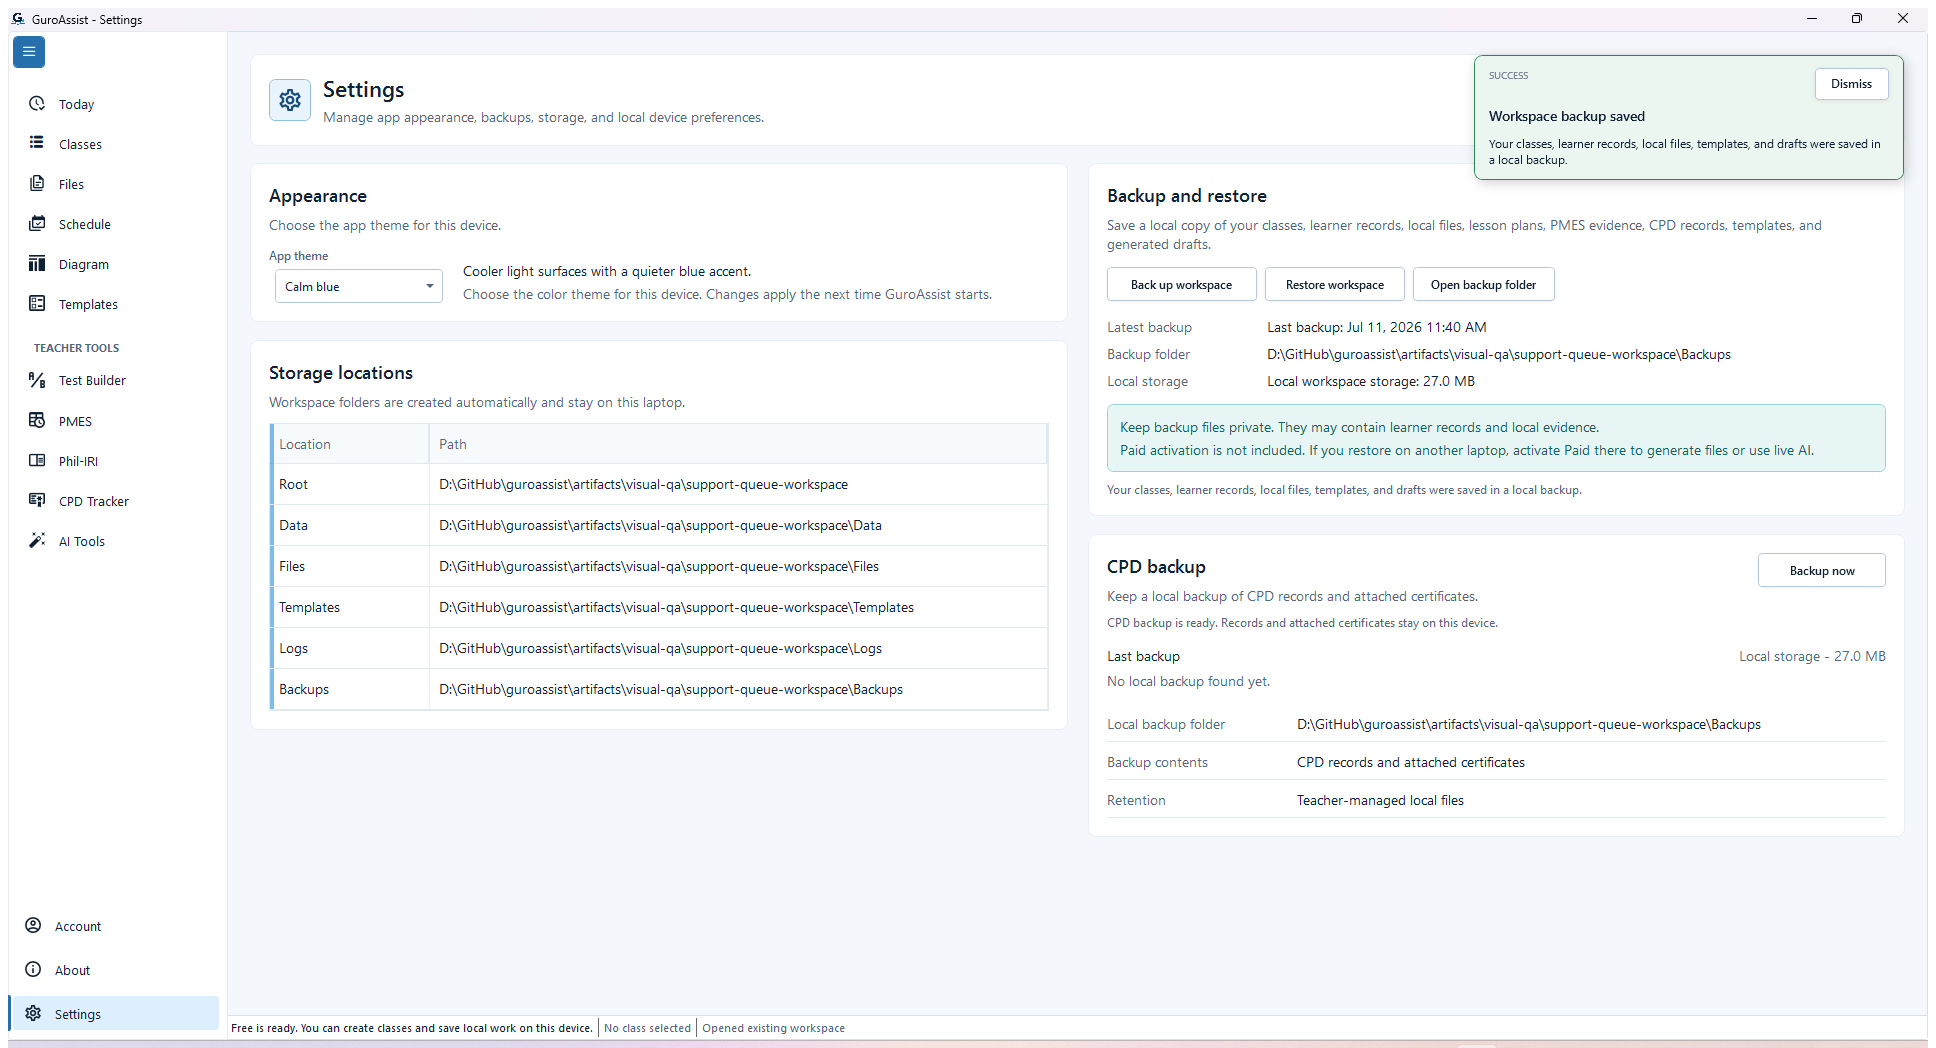The image size is (1936, 1048).
Task: Click the Phil-IRI book icon
Action: coord(37,460)
